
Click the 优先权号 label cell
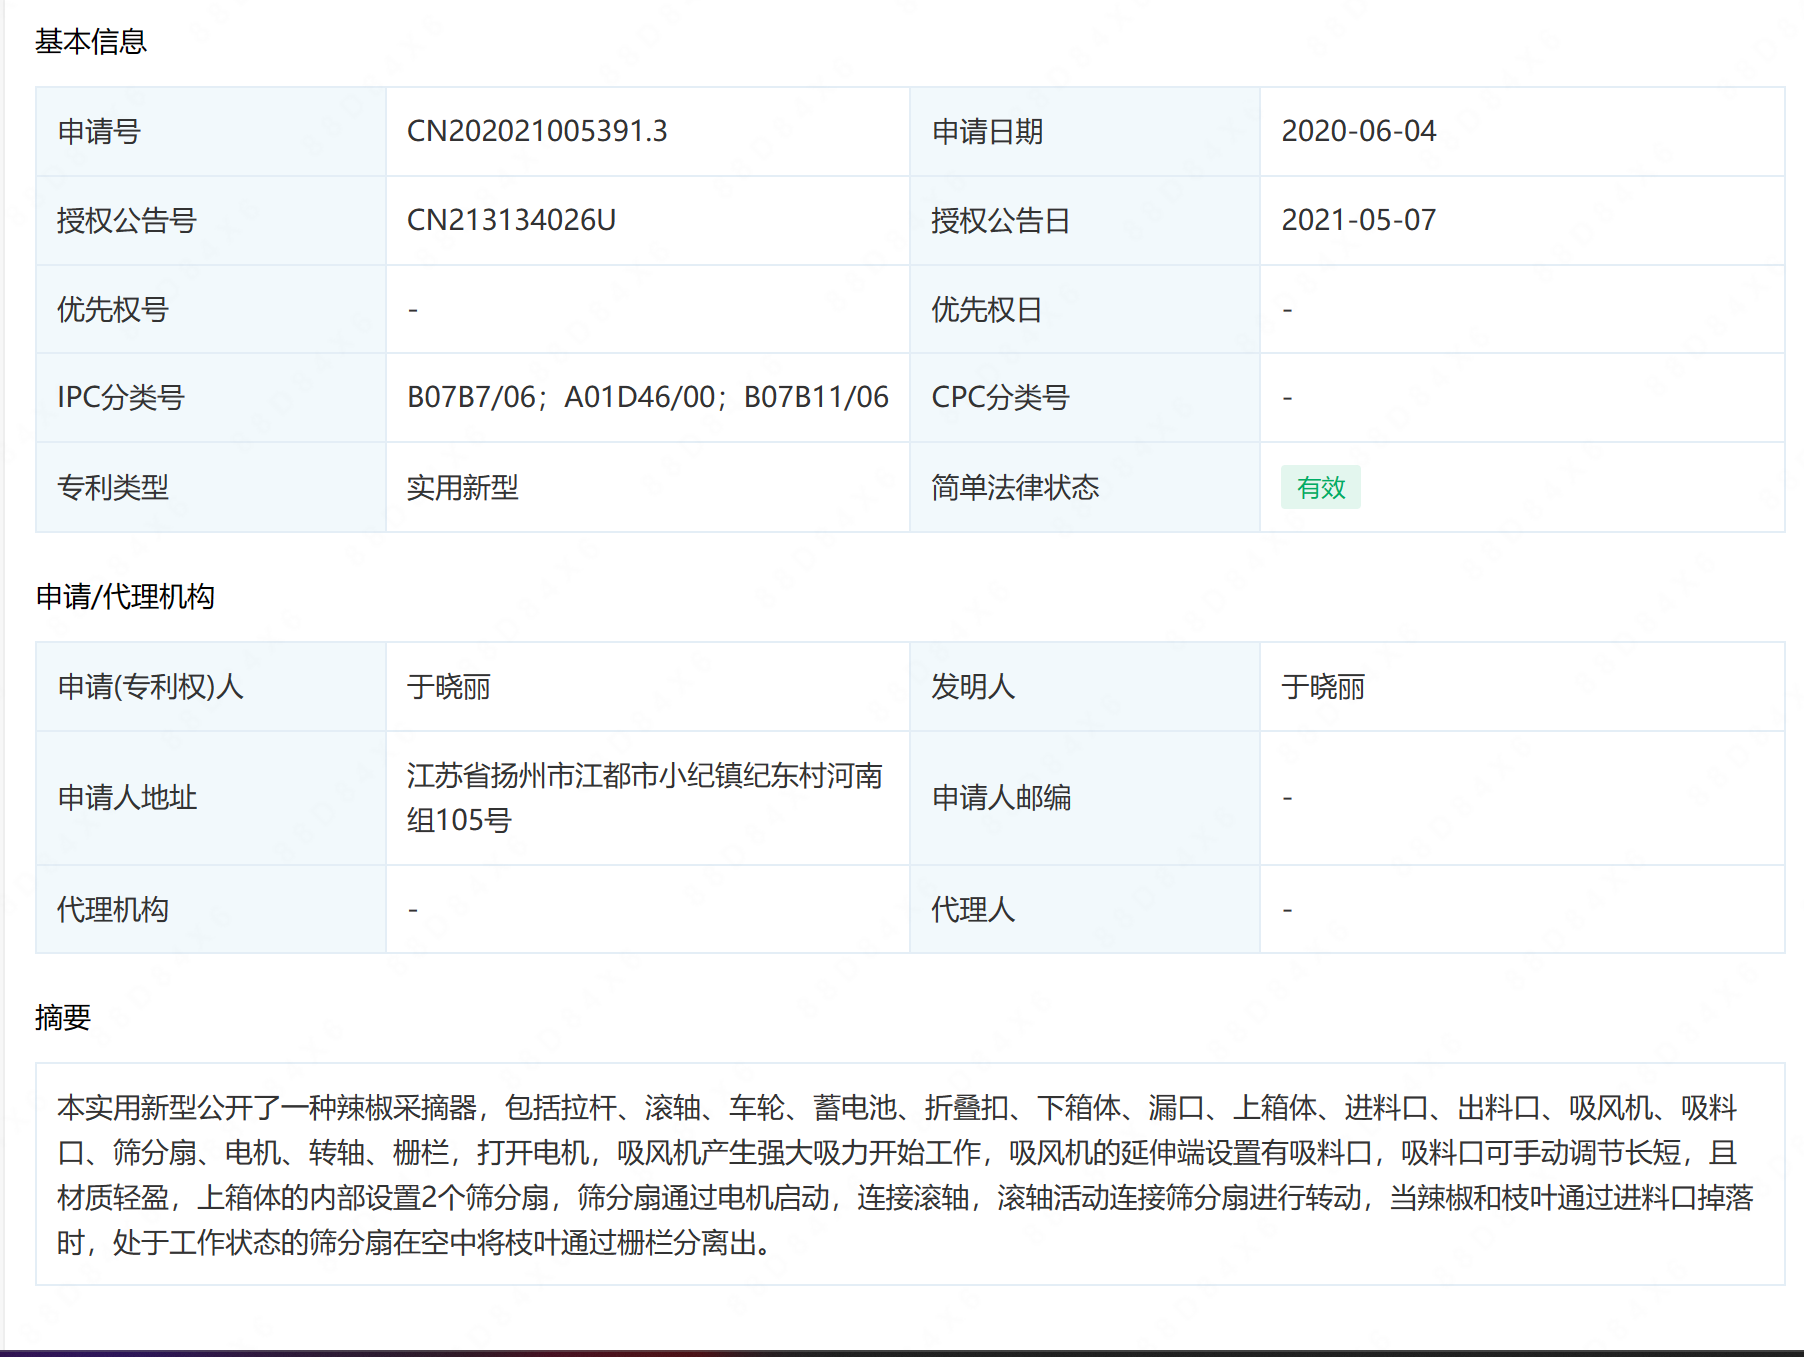click(211, 309)
